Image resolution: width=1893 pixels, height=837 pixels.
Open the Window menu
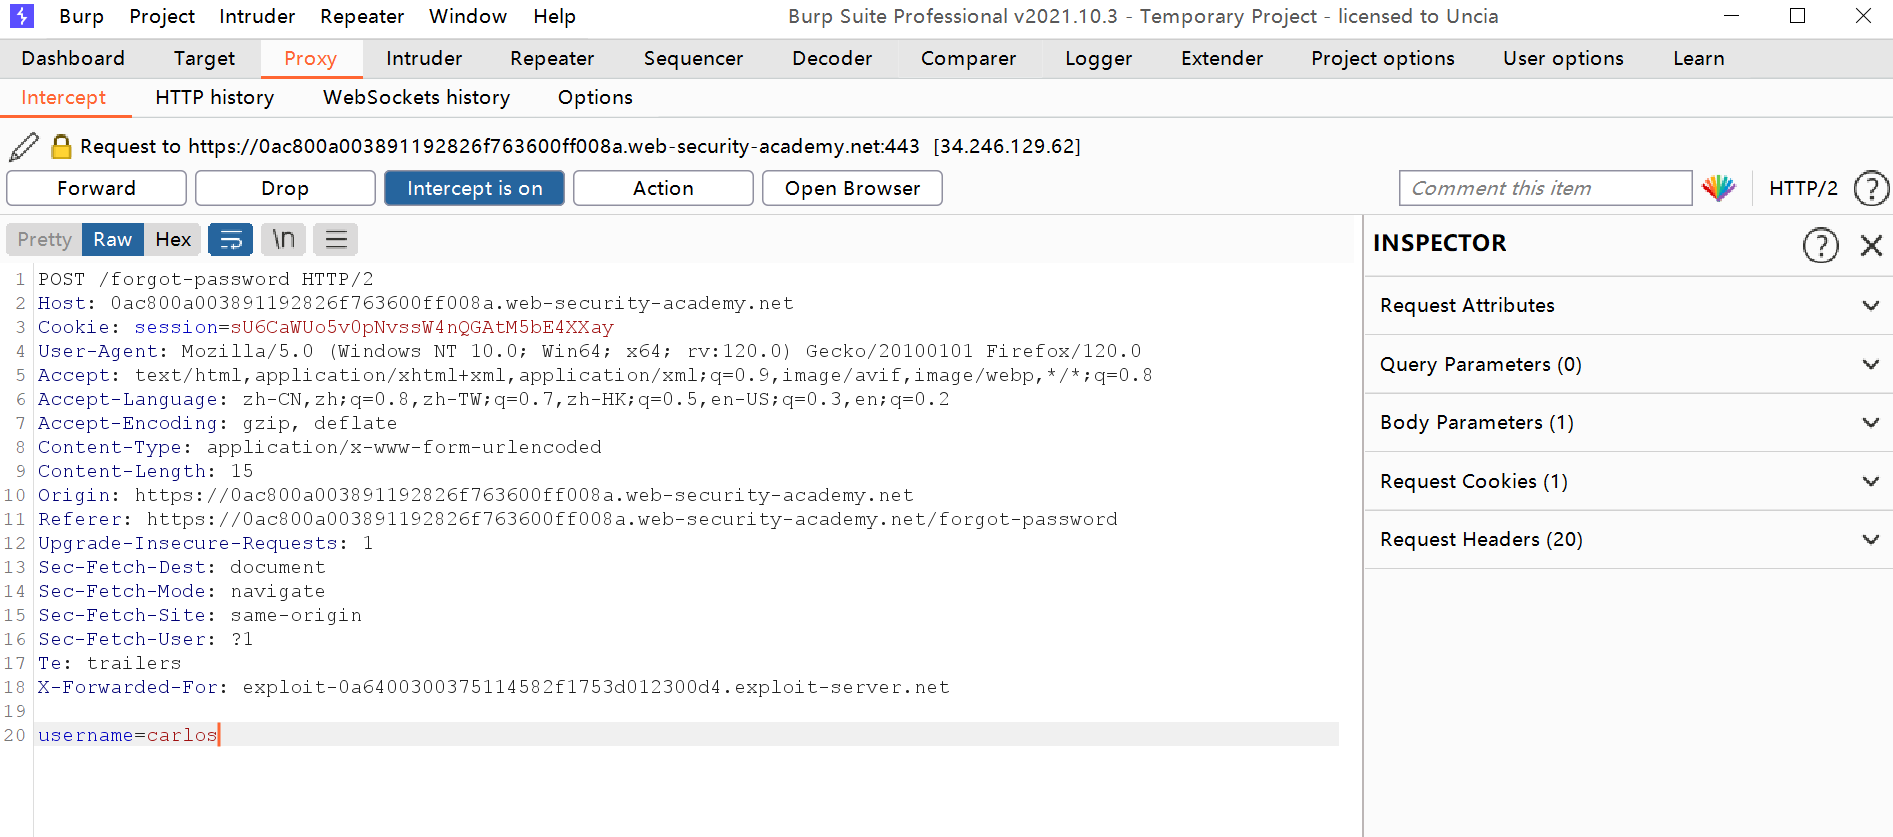click(468, 16)
